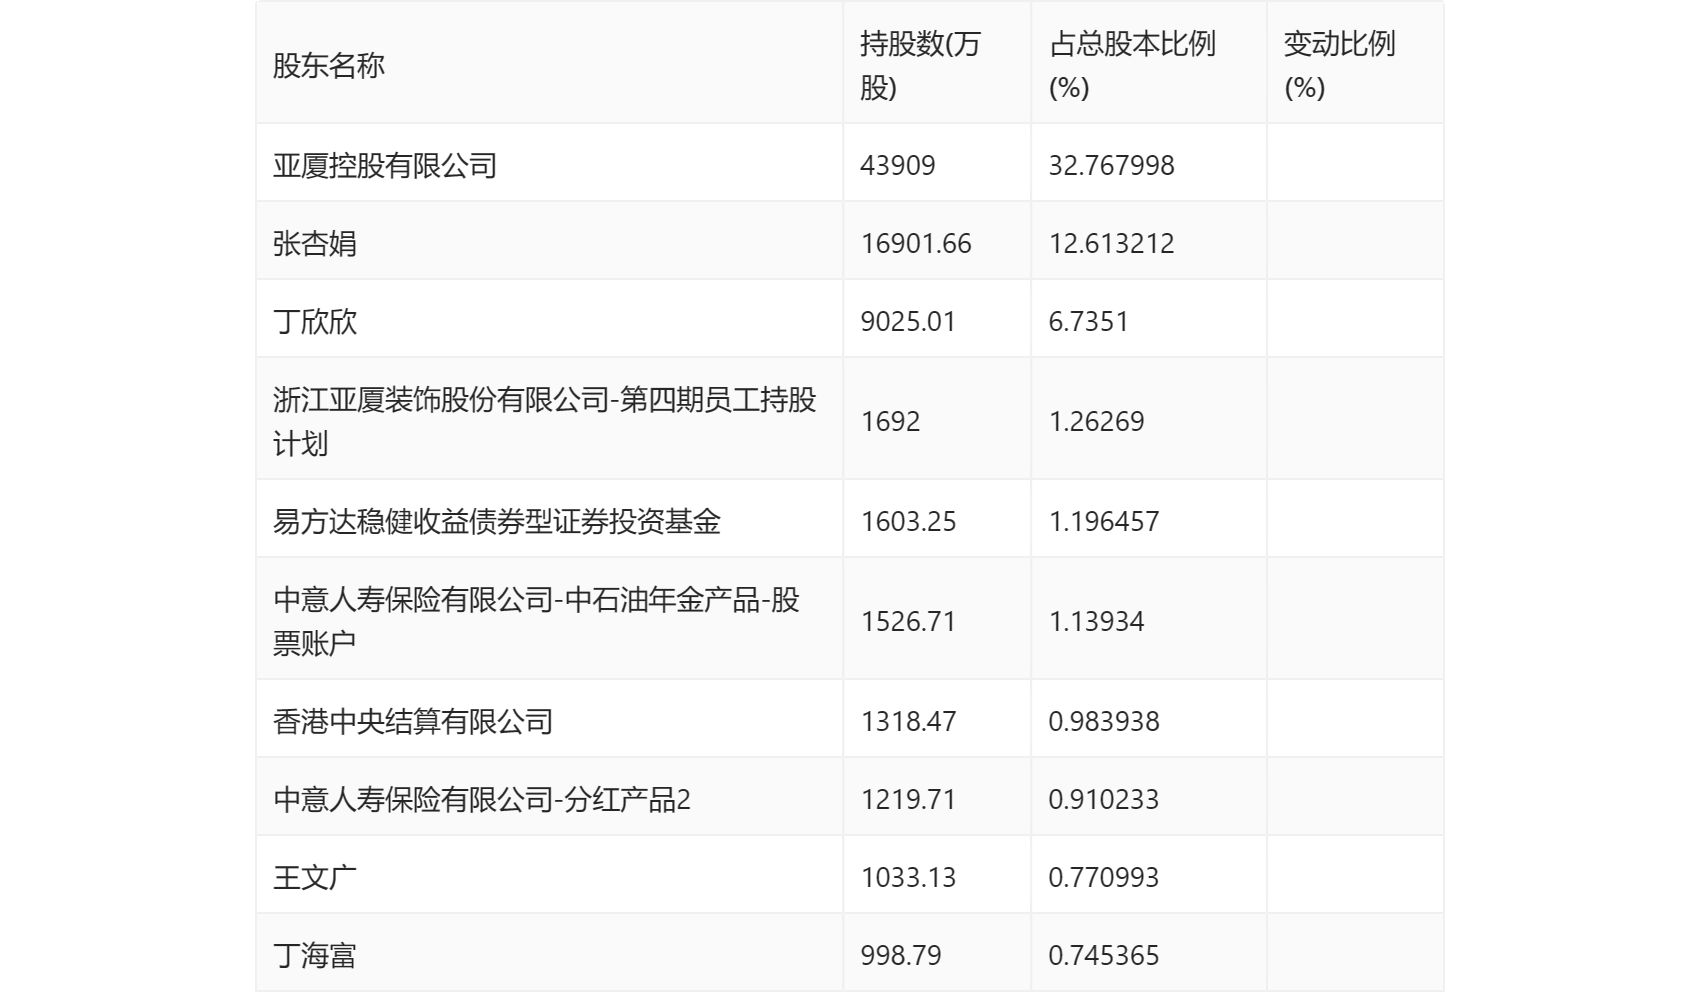Click shareholder name 丁欣欣
Viewport: 1700px width, 992px height.
coord(315,322)
